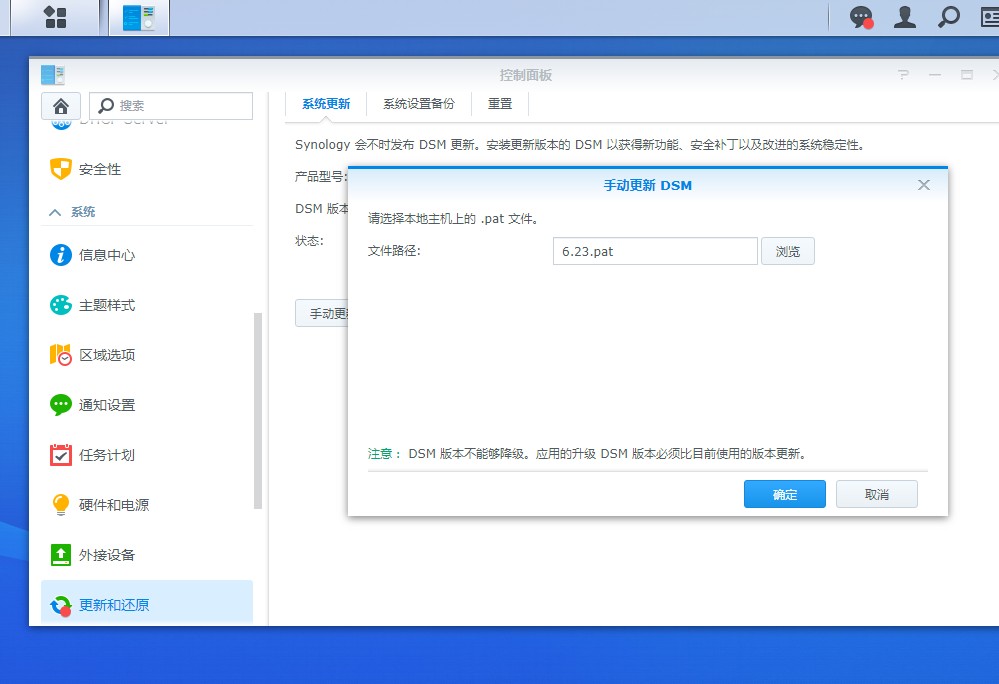Confirm update with 确定 button
Image resolution: width=999 pixels, height=684 pixels.
pos(785,494)
